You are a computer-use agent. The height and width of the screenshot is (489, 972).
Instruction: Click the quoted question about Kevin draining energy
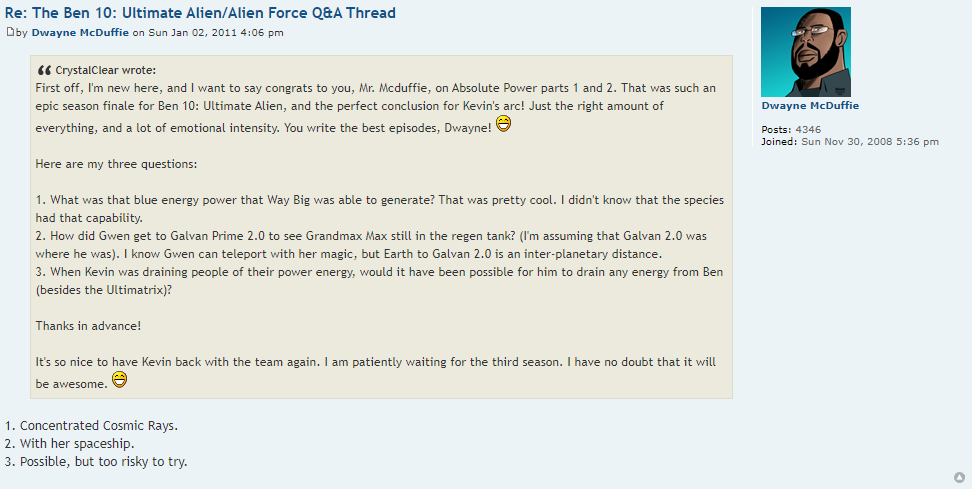tap(379, 272)
